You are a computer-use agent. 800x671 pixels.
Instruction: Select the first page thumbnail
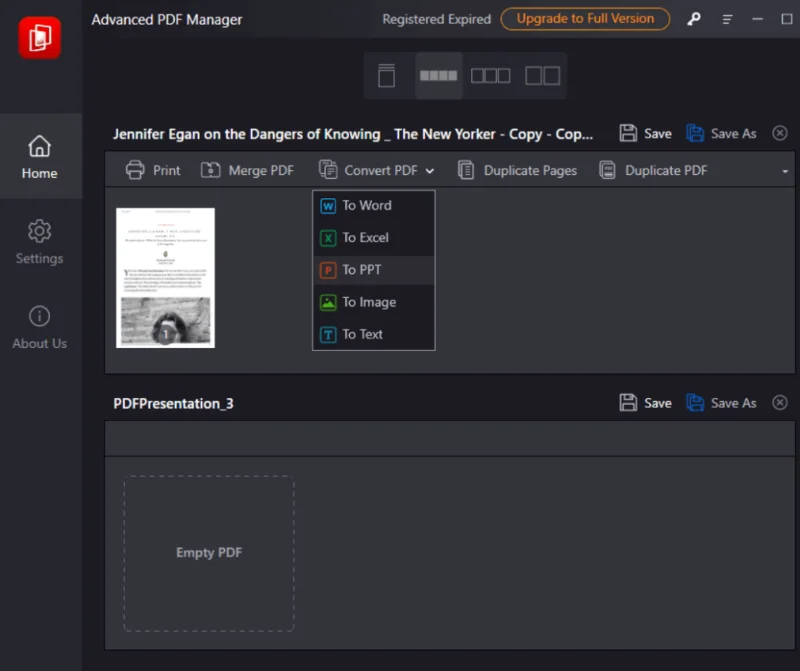coord(165,277)
